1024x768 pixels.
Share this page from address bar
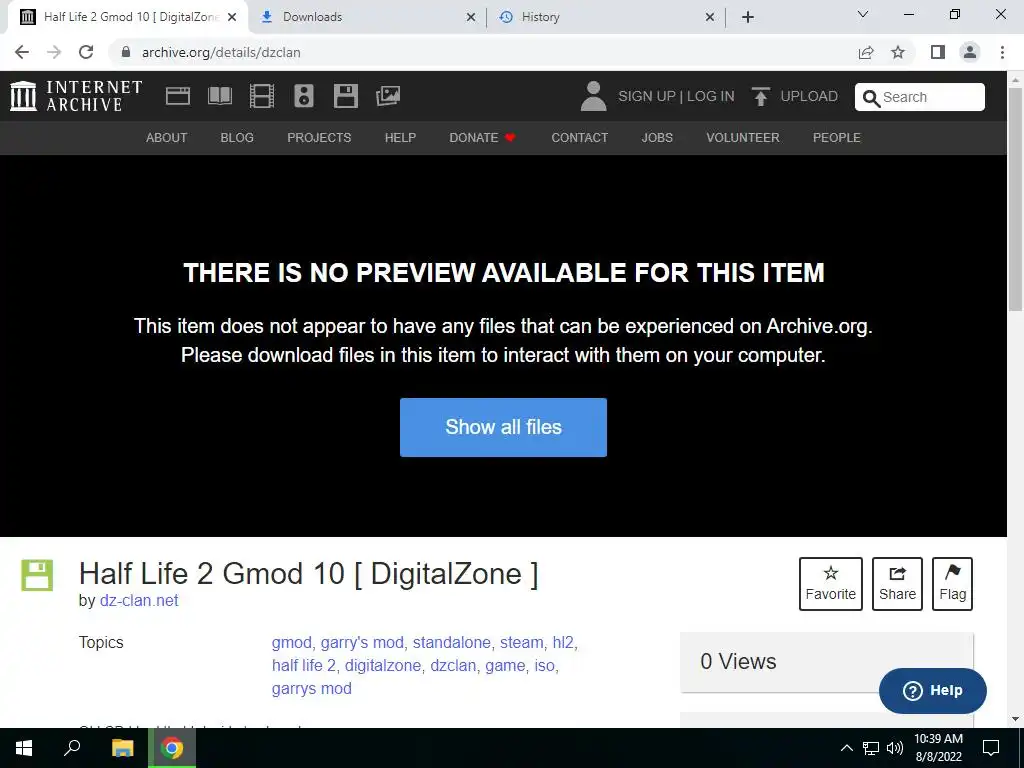pos(866,52)
